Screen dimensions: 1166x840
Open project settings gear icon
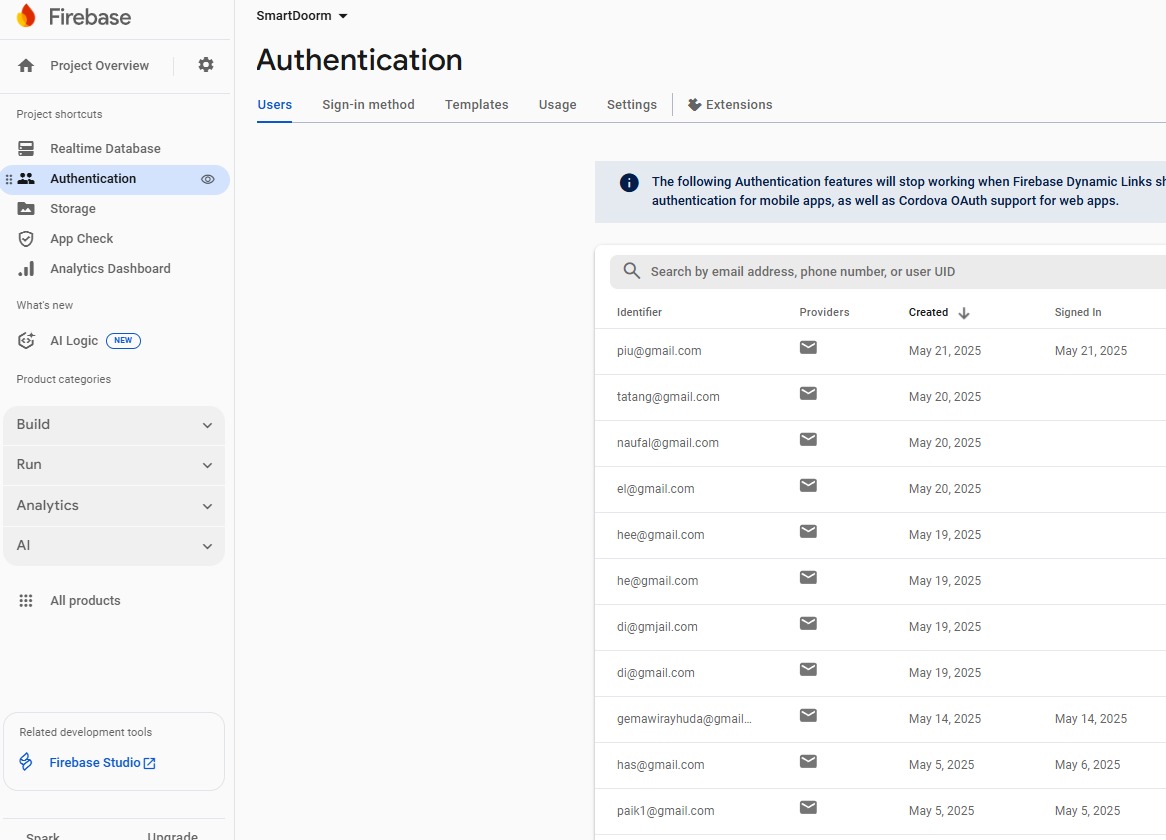(206, 65)
